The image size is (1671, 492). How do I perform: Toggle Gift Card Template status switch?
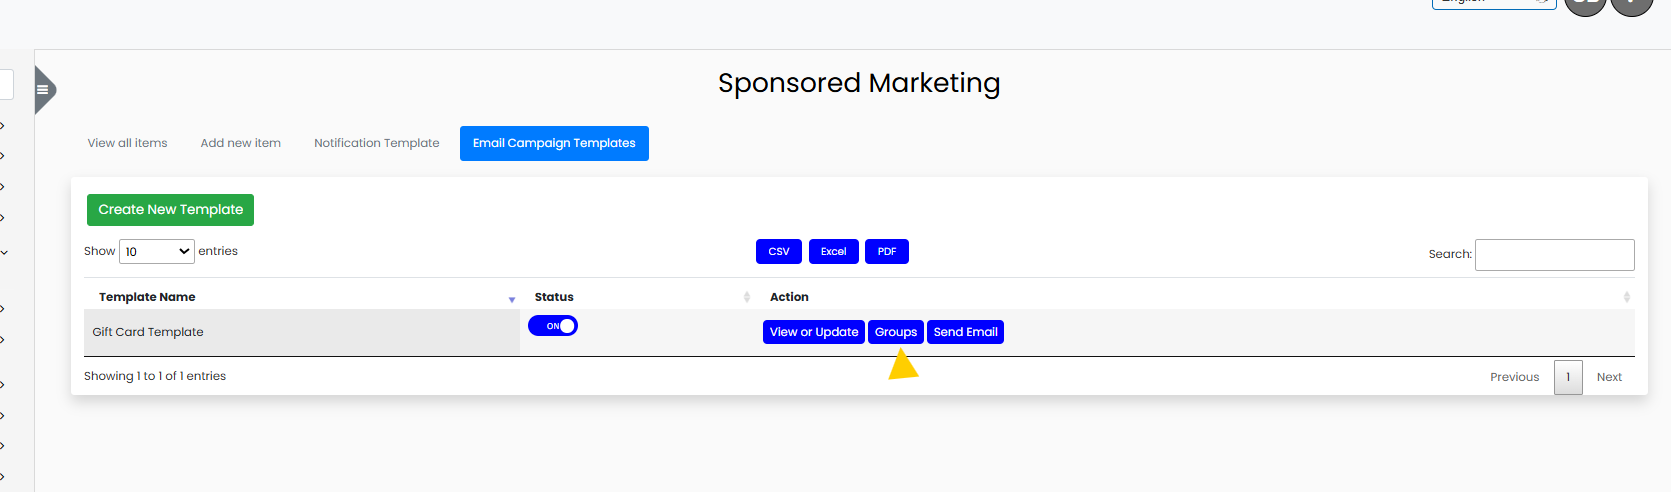(x=553, y=326)
